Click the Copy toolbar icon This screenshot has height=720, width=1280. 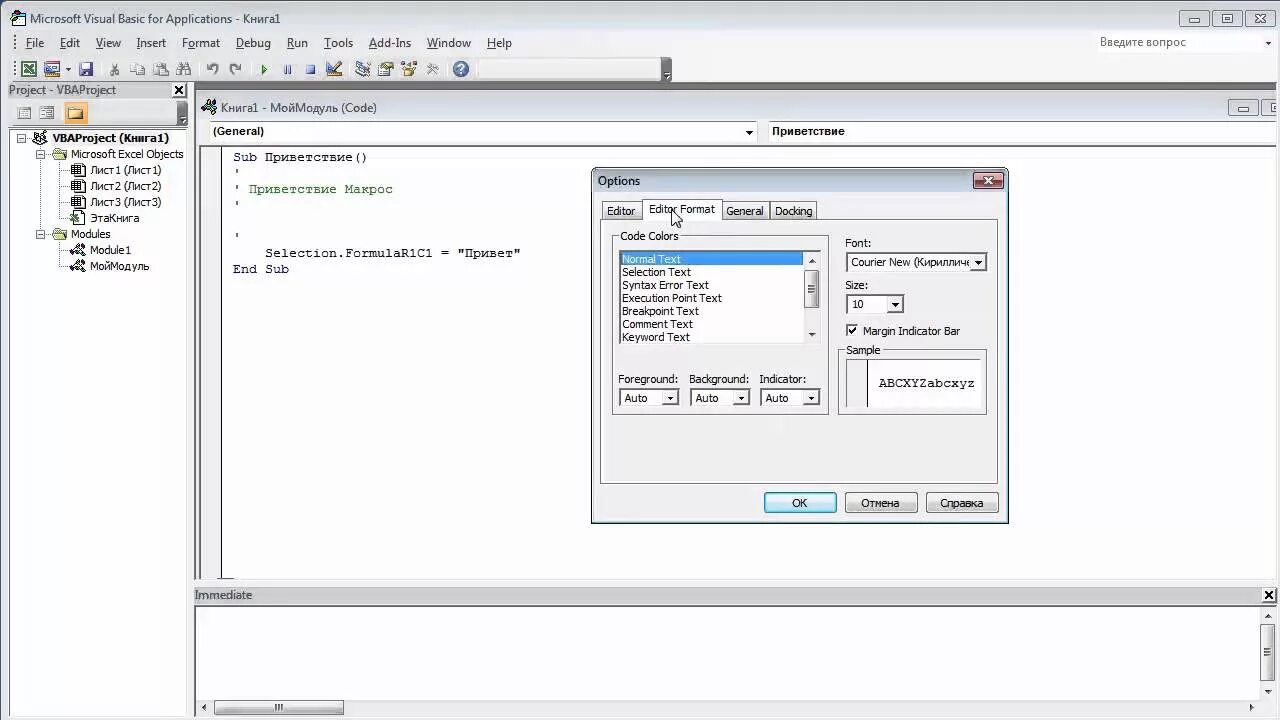tap(137, 69)
